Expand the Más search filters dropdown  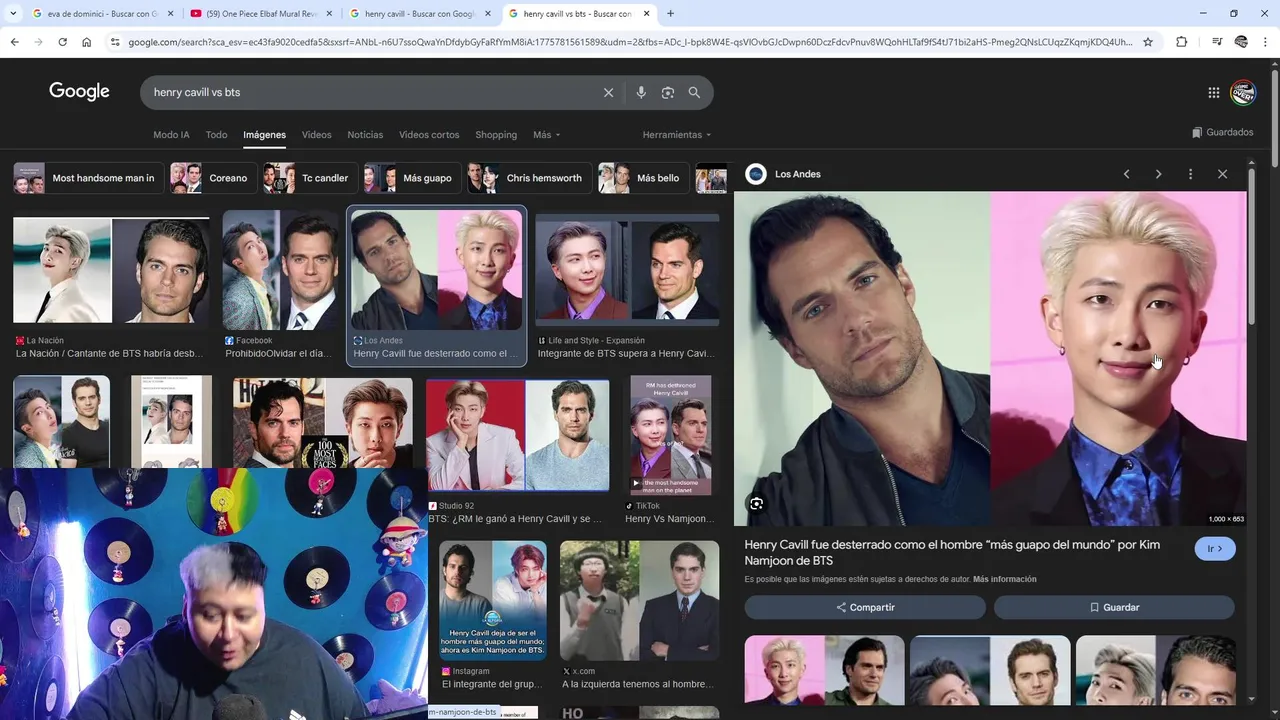coord(547,134)
